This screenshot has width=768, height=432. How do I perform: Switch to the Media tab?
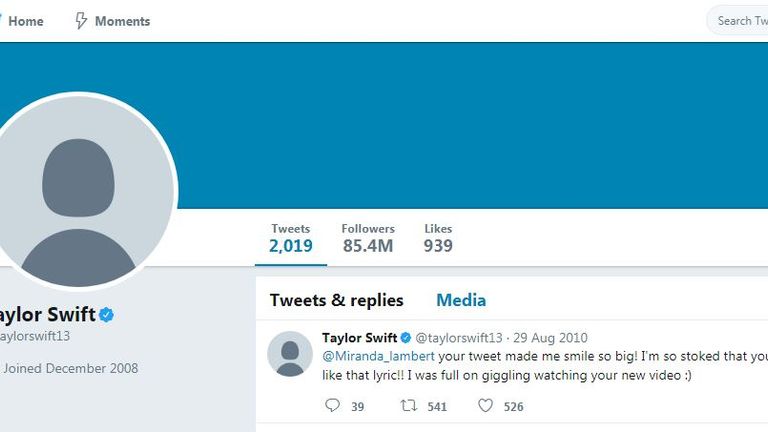[x=461, y=300]
